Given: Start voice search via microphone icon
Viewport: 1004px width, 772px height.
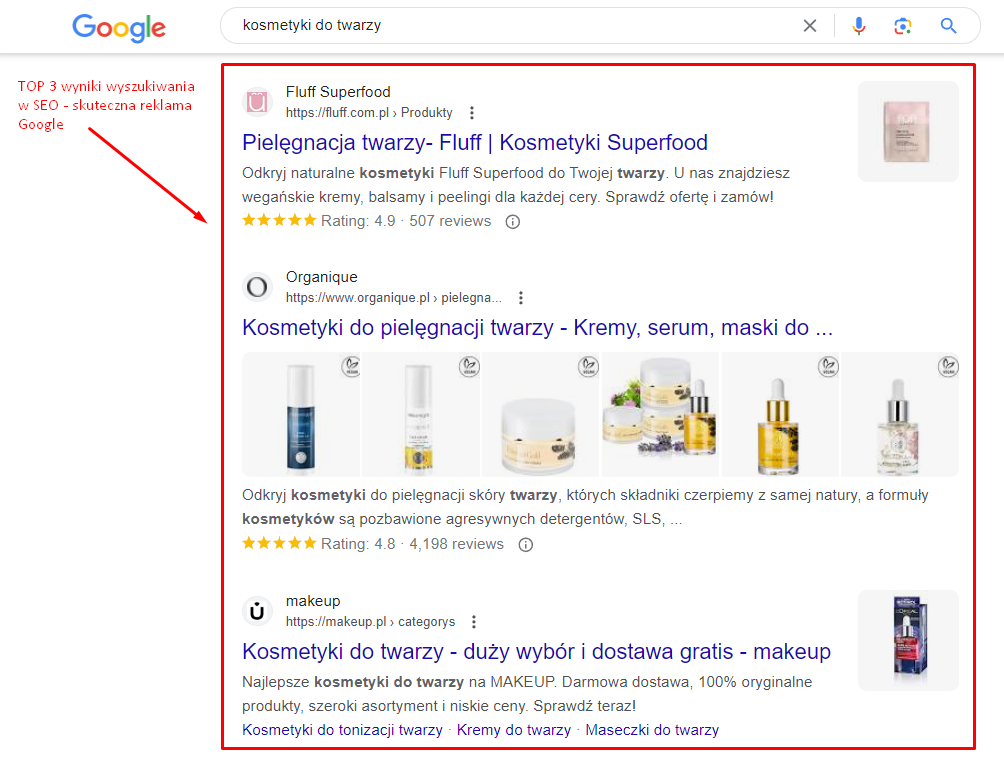Looking at the screenshot, I should pos(859,26).
